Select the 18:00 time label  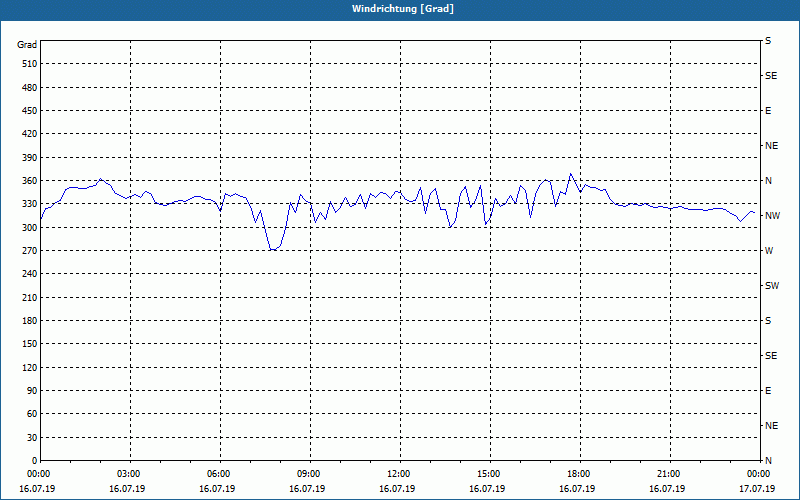[x=579, y=474]
